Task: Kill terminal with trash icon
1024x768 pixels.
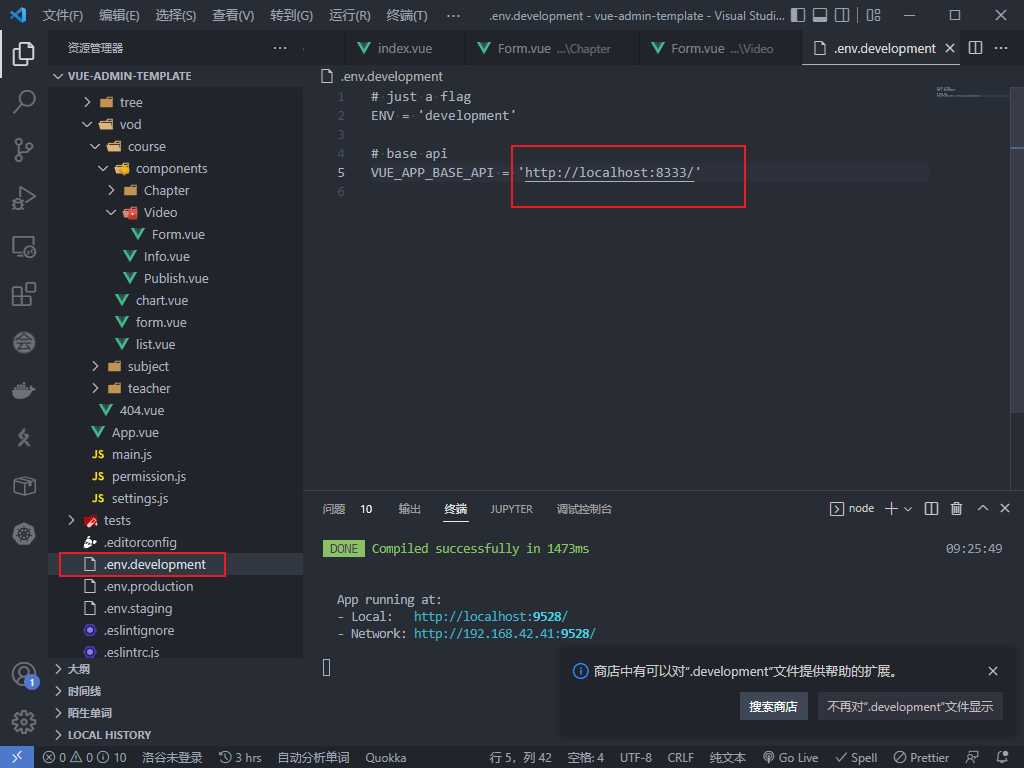Action: point(956,509)
